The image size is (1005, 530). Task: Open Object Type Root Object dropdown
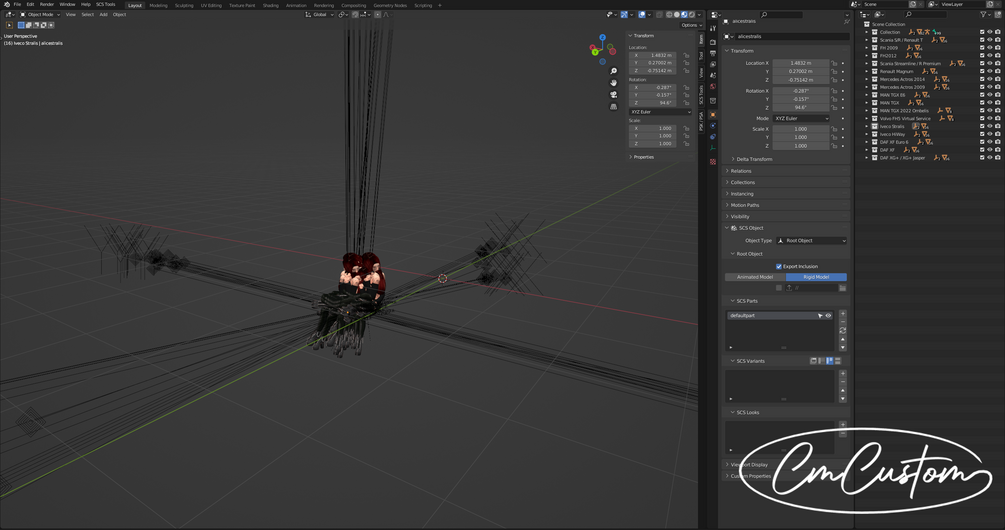(x=811, y=241)
